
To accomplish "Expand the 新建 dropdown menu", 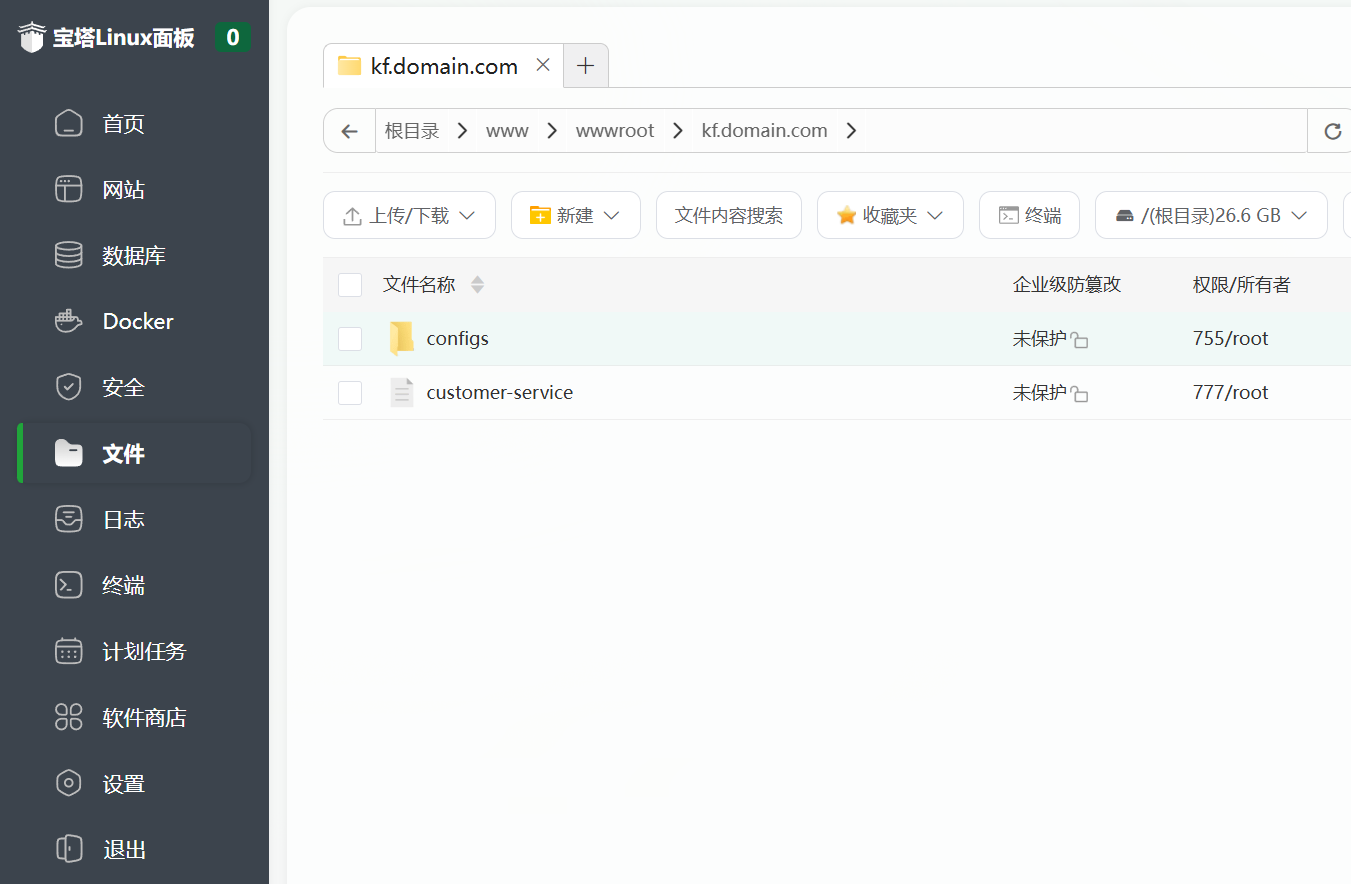I will coord(575,215).
